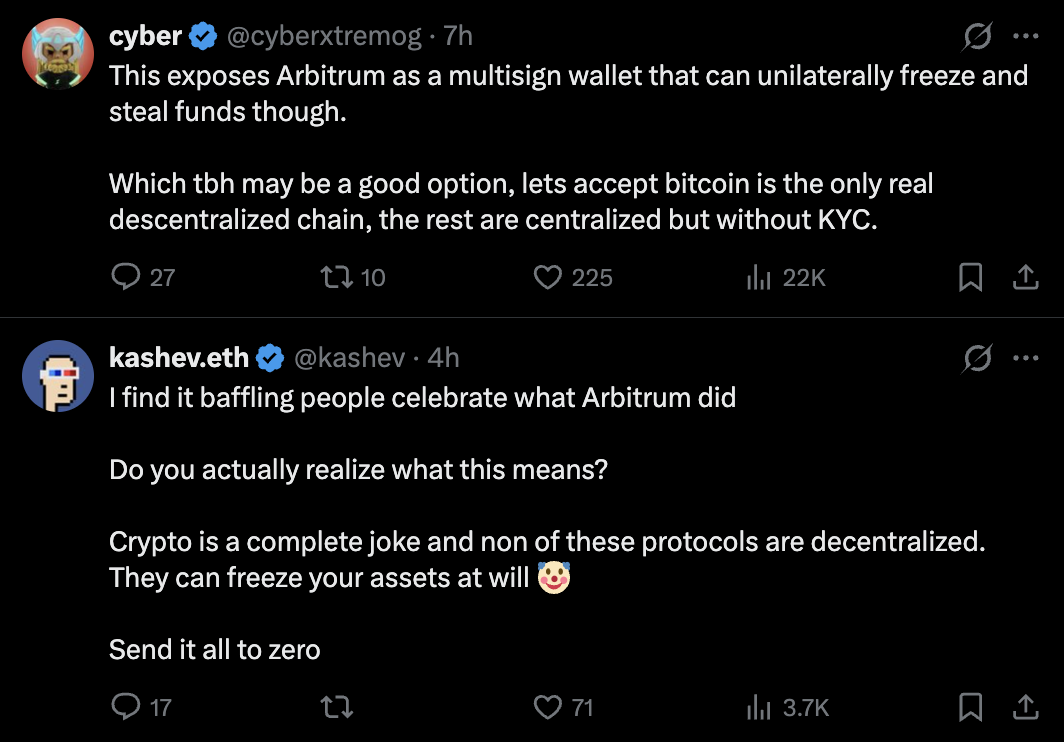Open Grok icon on kashev.eth's tweet
Image resolution: width=1064 pixels, height=742 pixels.
[977, 357]
